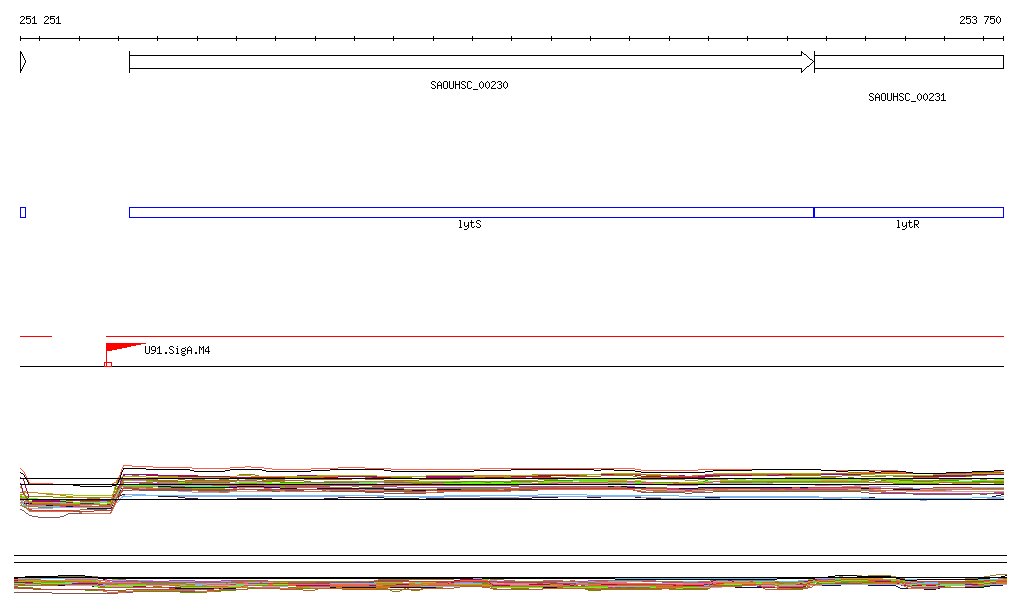The width and height of the screenshot is (1024, 611).
Task: Click the long red transcript line
Action: (555, 337)
